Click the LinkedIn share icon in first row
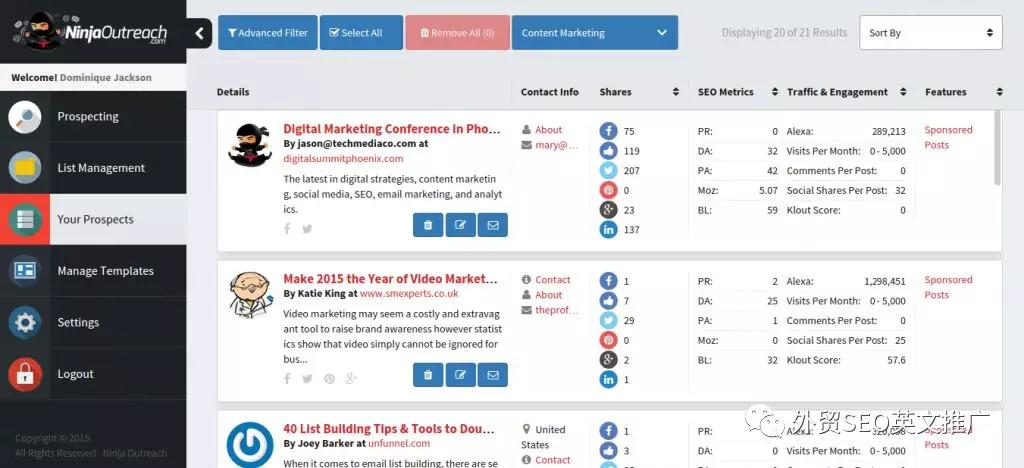This screenshot has height=468, width=1024. 608,230
